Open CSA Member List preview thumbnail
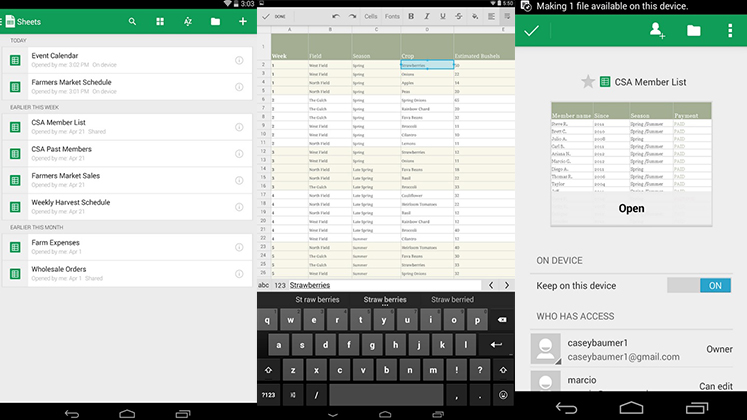The image size is (747, 420). [x=631, y=164]
